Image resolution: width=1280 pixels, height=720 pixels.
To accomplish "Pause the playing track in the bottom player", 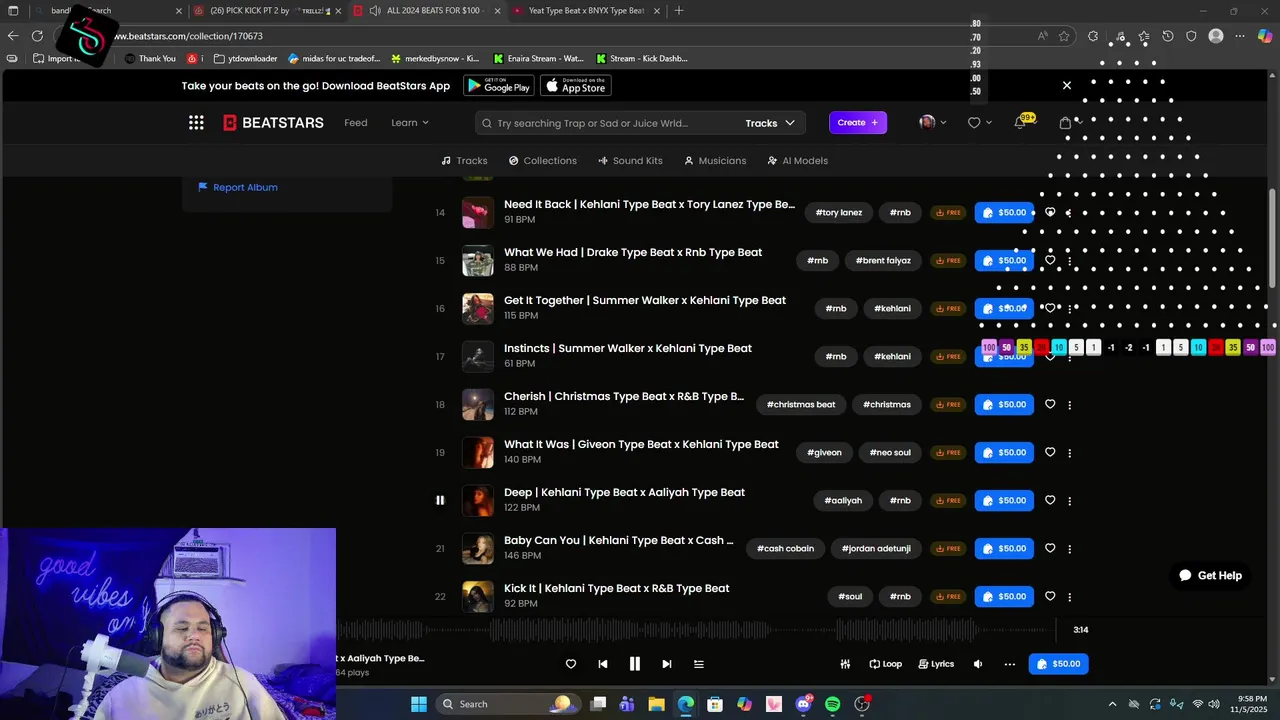I will coord(634,664).
